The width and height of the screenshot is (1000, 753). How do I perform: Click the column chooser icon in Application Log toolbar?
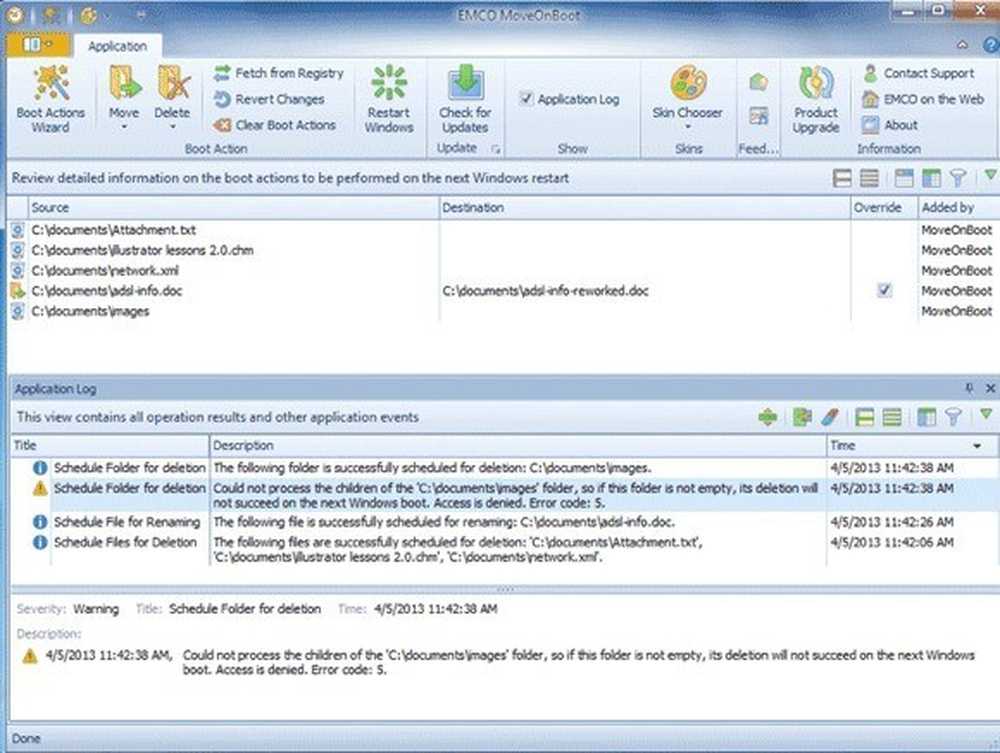(x=926, y=417)
